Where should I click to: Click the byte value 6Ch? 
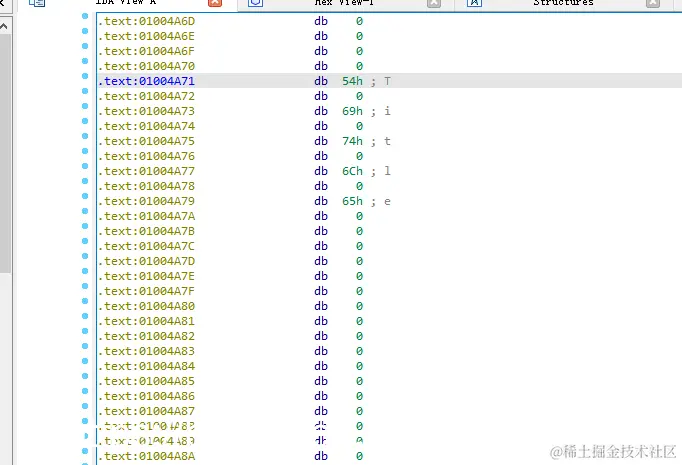352,171
